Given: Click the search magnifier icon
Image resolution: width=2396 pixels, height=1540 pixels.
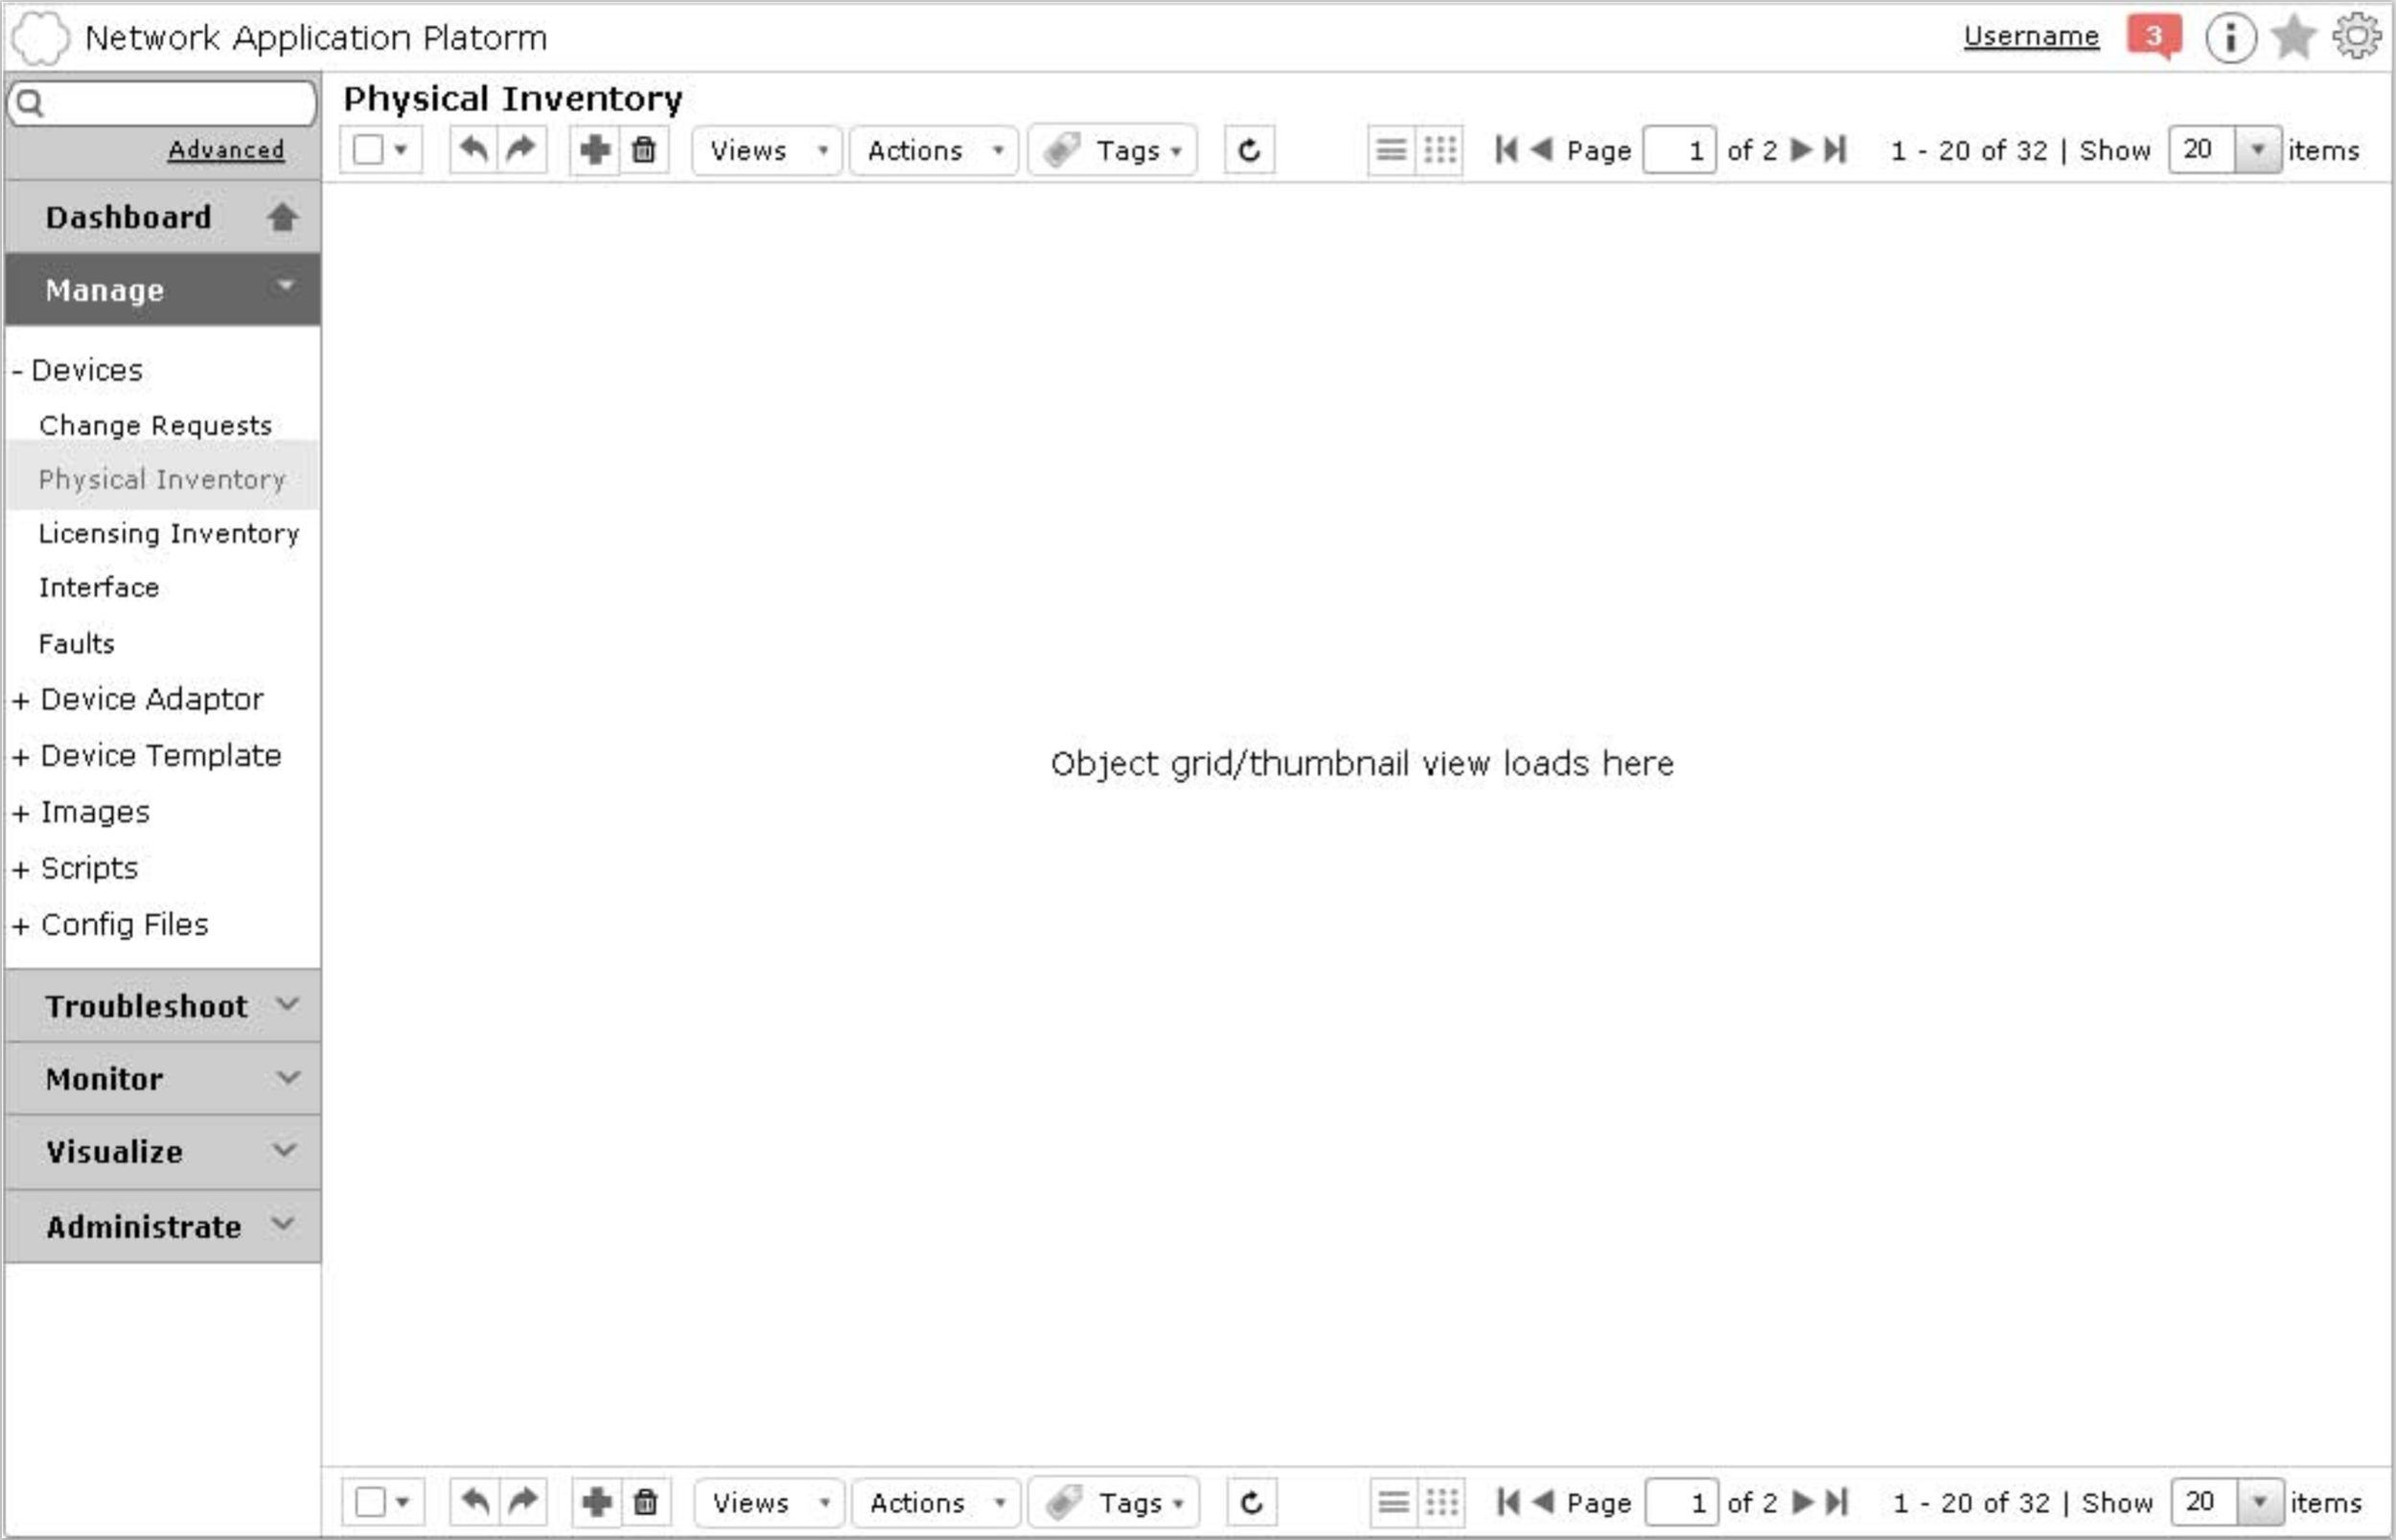Looking at the screenshot, I should tap(31, 102).
